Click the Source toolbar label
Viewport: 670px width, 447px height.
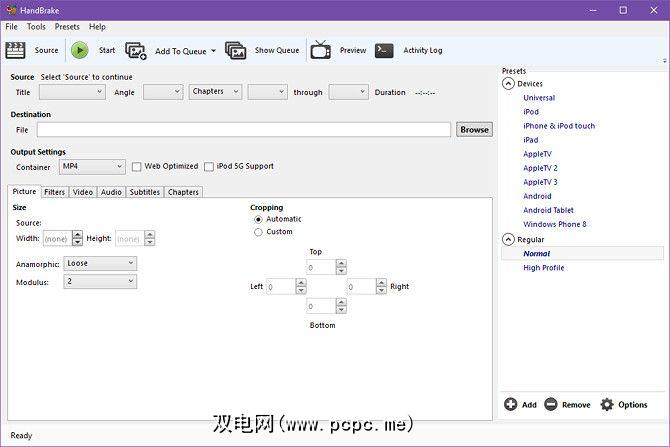[46, 50]
